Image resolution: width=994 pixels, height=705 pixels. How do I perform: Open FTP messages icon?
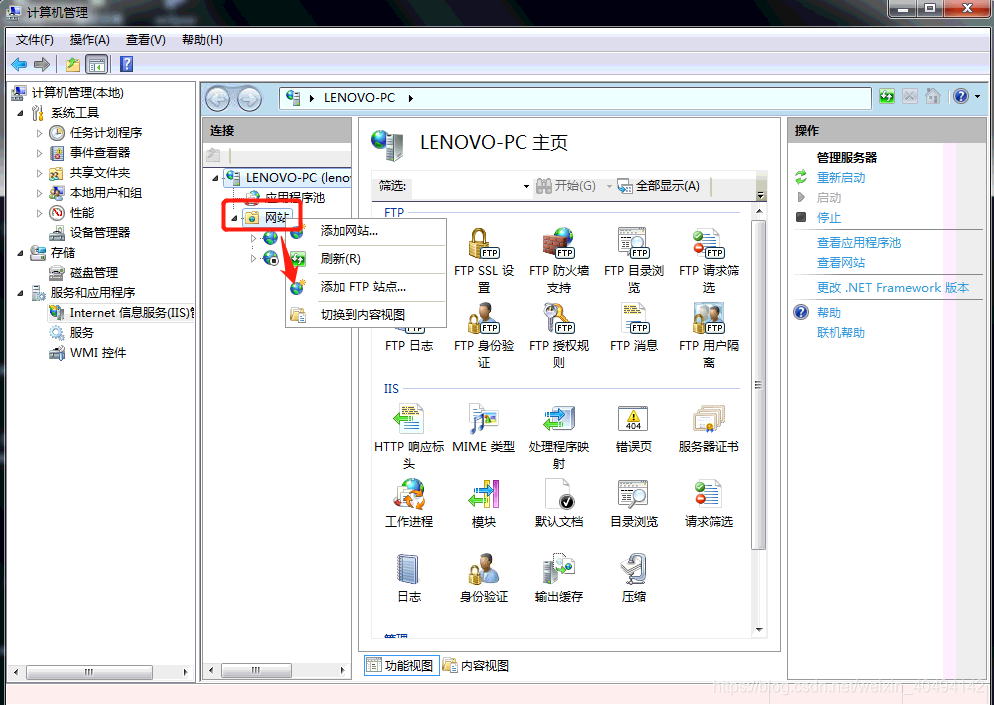pos(633,318)
